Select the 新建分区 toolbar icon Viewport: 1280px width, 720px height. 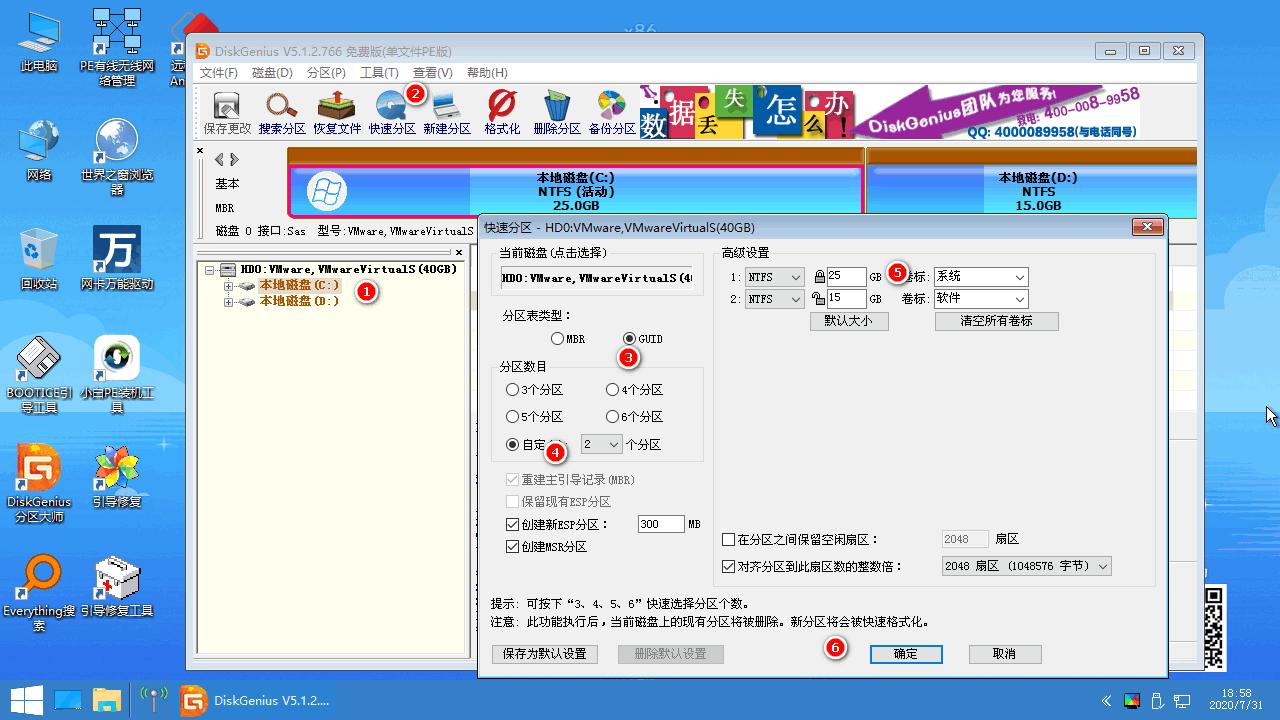click(x=448, y=110)
